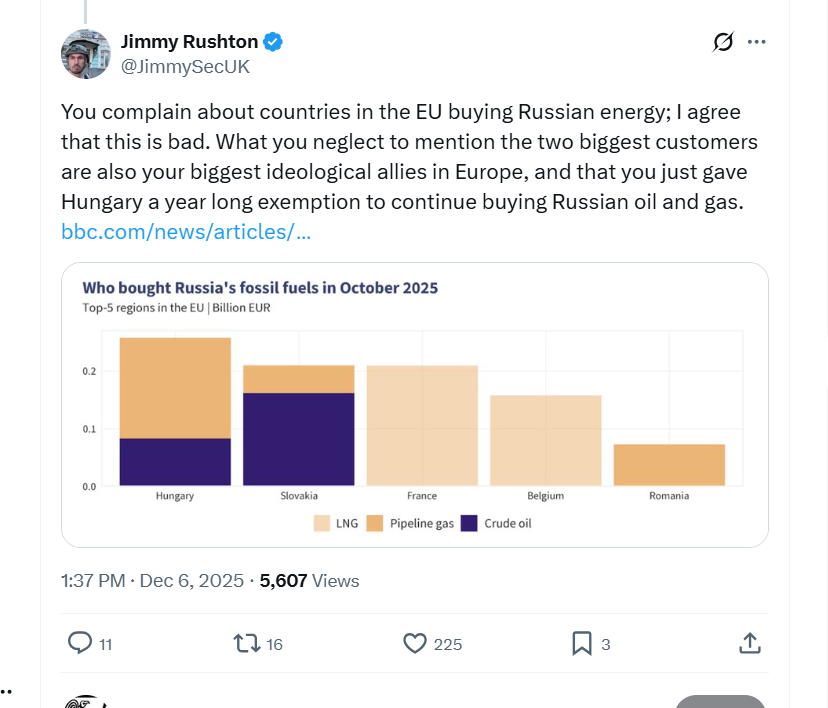Click the Grok explain icon

click(722, 42)
